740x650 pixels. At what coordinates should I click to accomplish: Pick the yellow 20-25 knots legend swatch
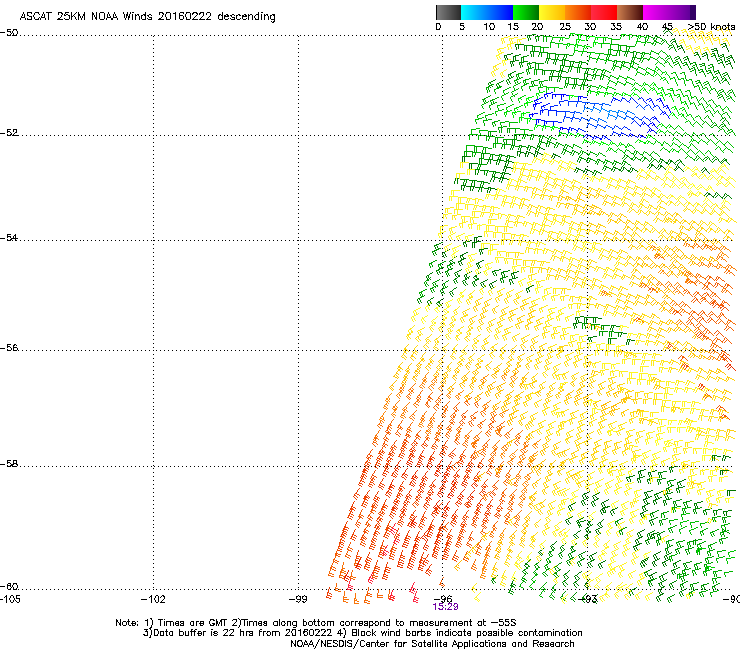[552, 12]
